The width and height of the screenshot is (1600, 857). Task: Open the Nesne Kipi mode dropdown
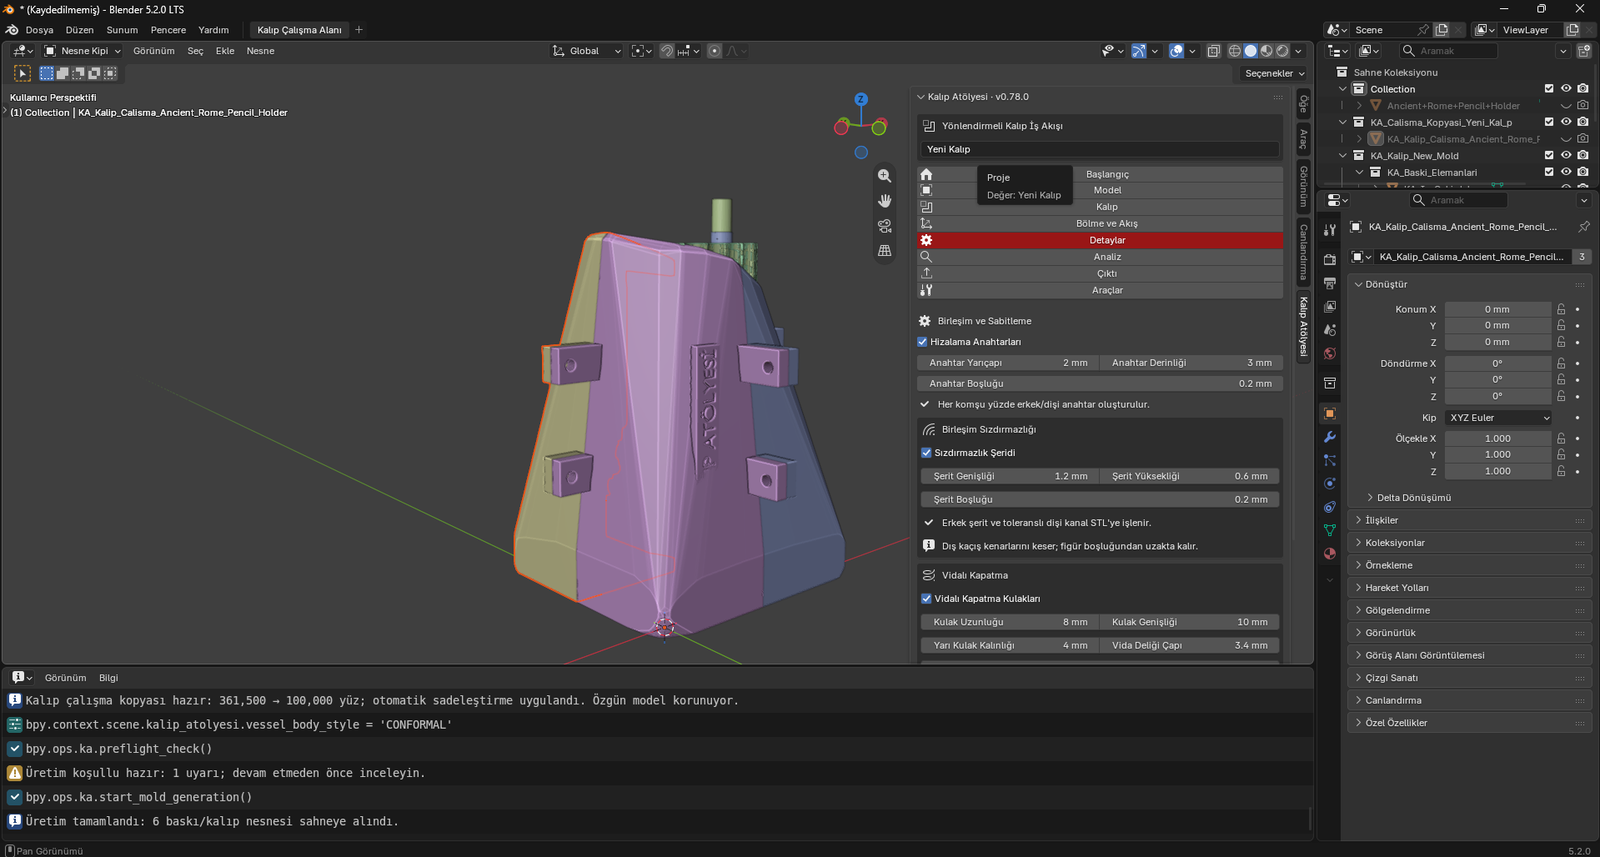pyautogui.click(x=83, y=51)
